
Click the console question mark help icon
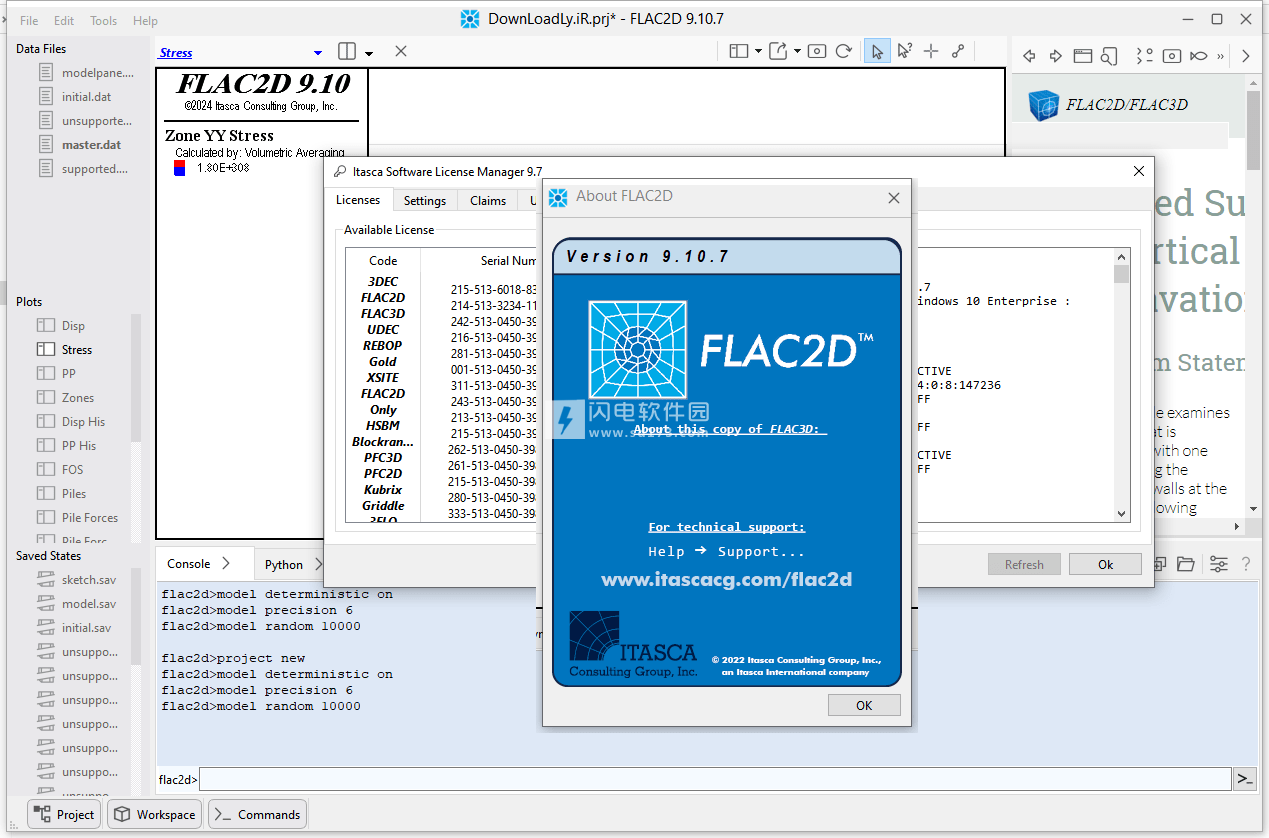point(1246,564)
